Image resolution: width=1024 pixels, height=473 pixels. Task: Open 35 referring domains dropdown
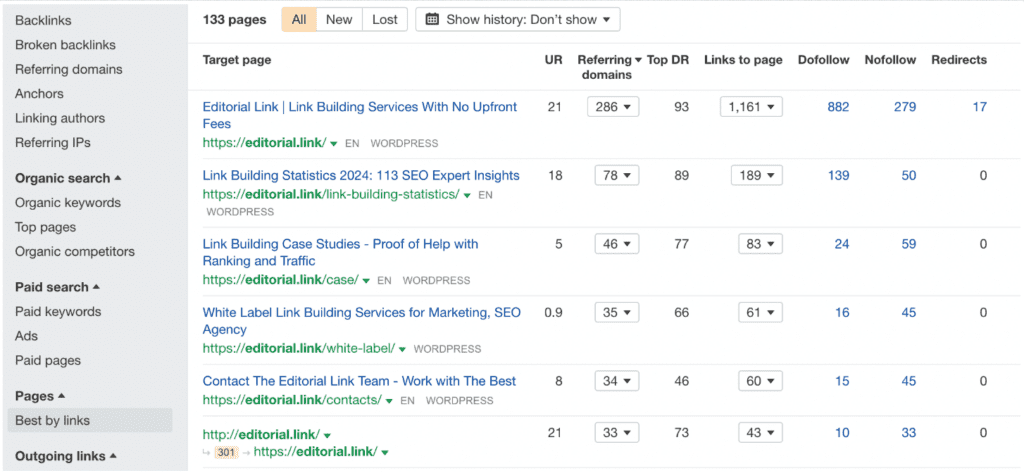[x=616, y=312]
